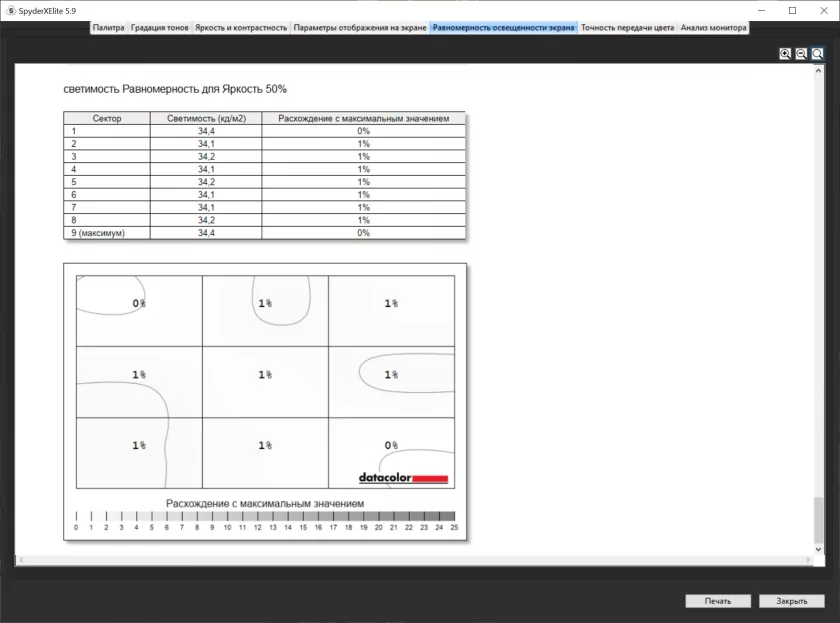
Task: Switch to the Градация тонов tab
Action: 159,28
